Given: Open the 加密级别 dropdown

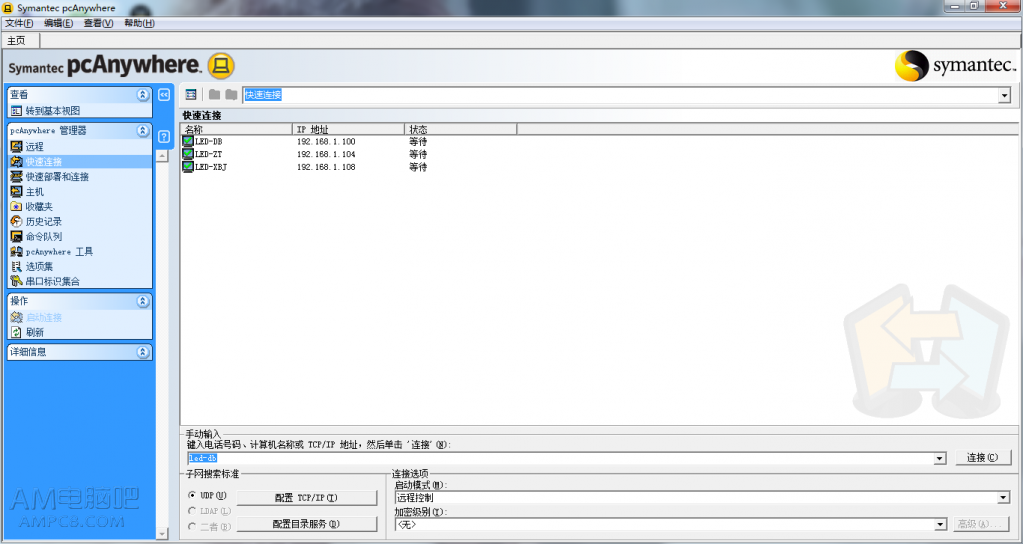Looking at the screenshot, I should [939, 524].
